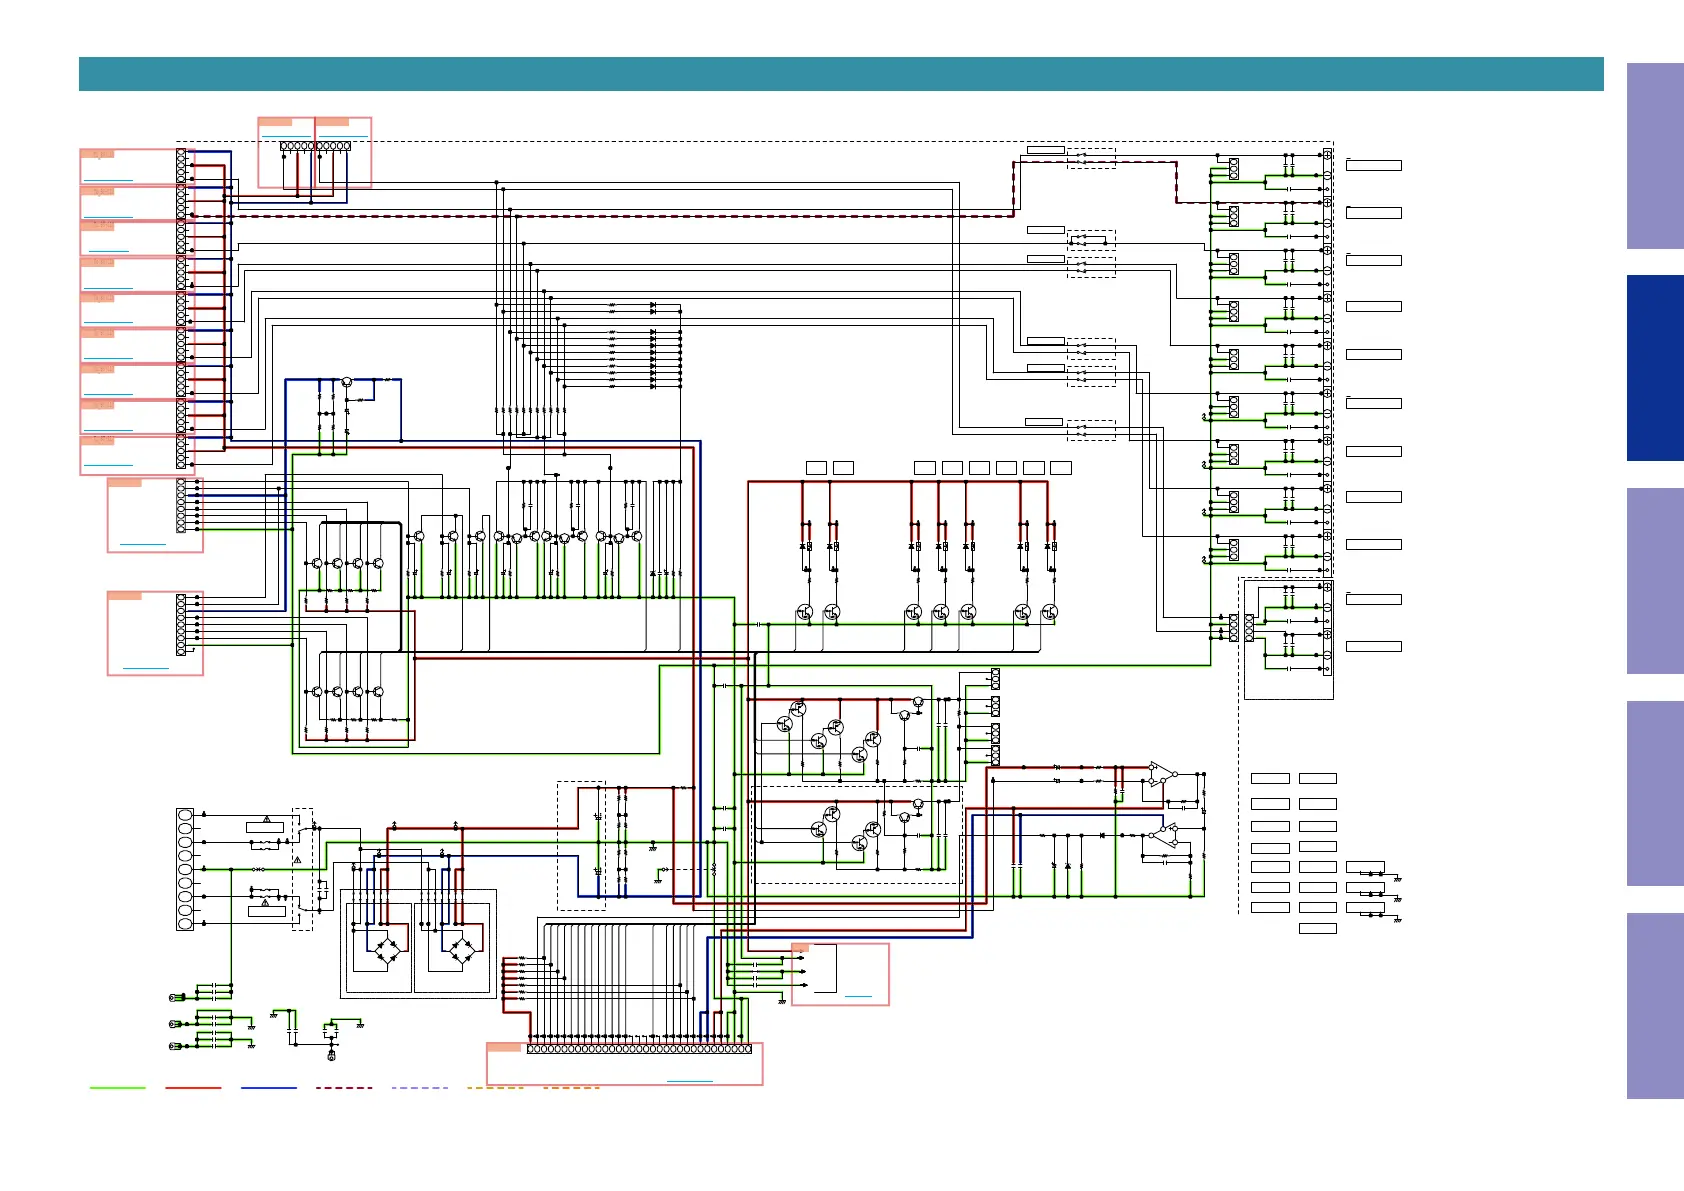Screen dimensions: 1684x1191
Task: Follow the link in the sixth left connector box
Action: pyautogui.click(x=108, y=358)
